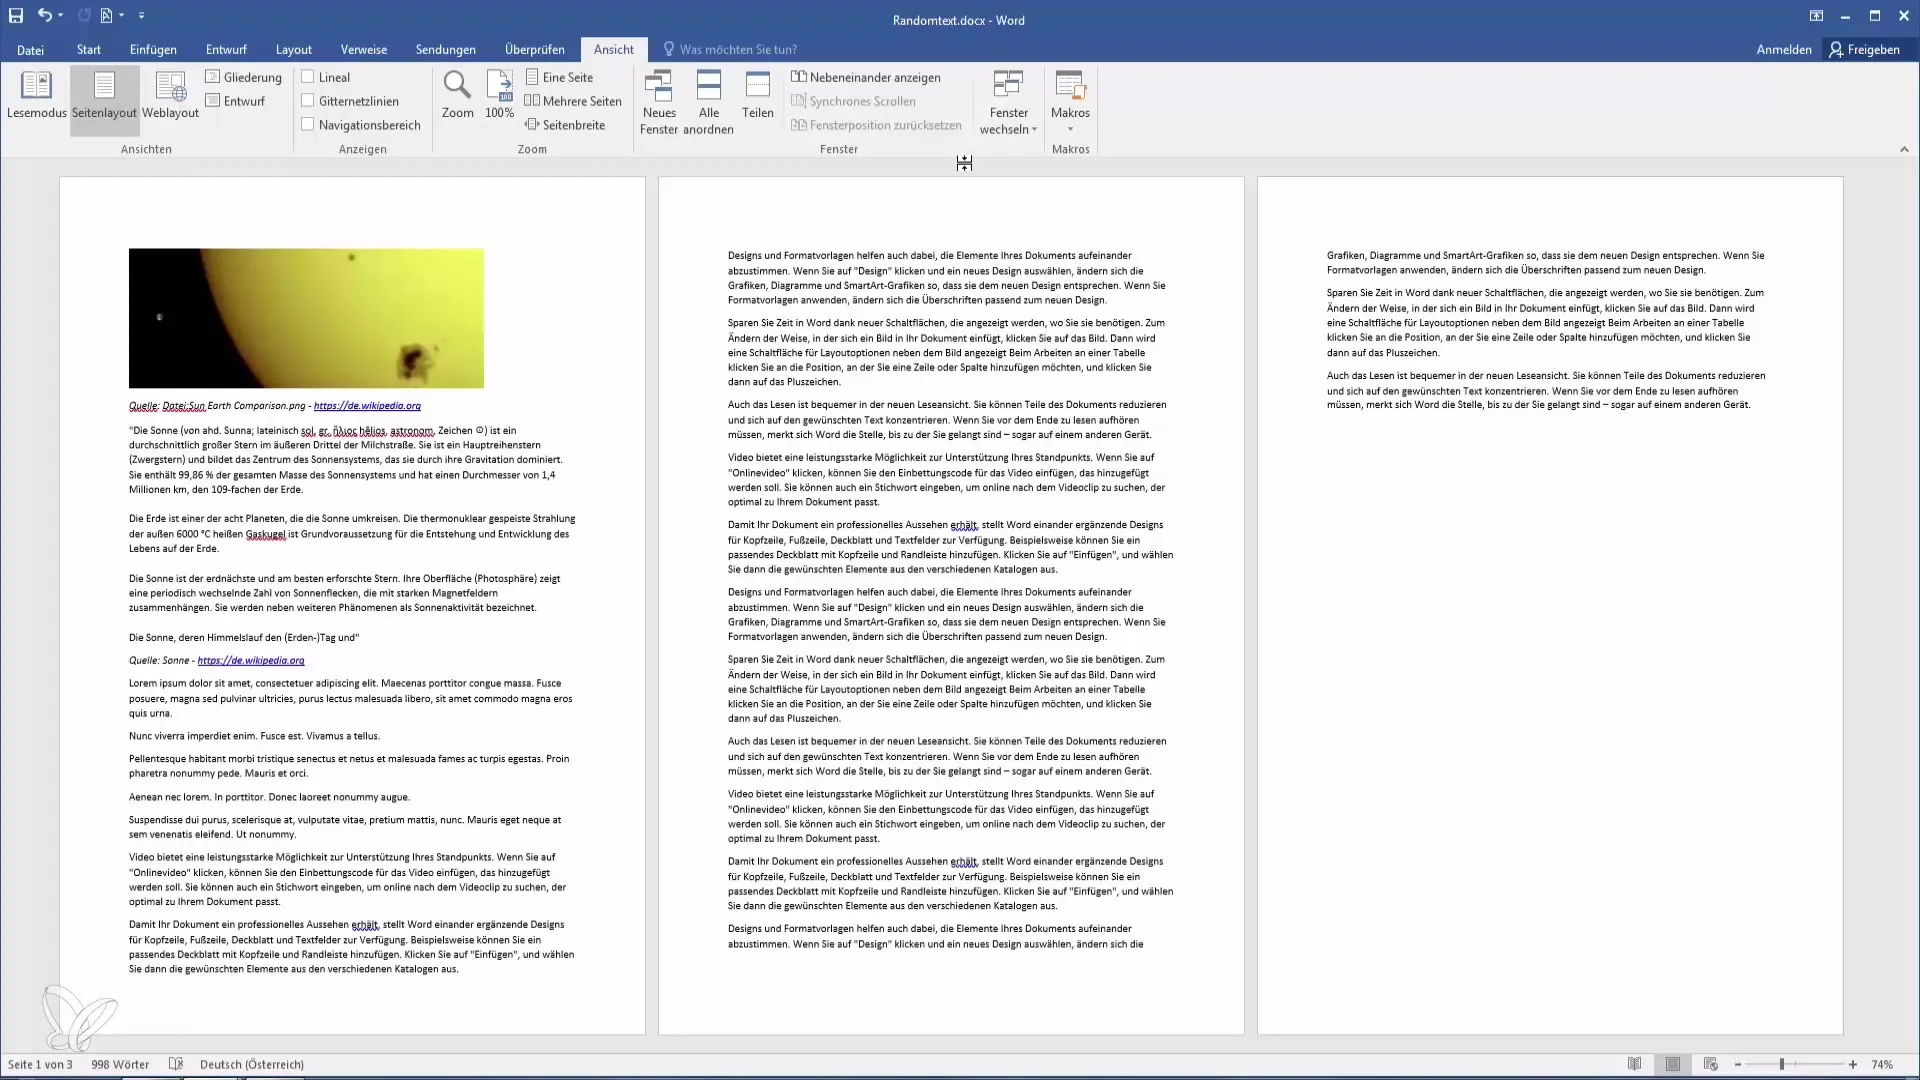Screen dimensions: 1920x1080
Task: Switch to the Einfügen ribbon tab
Action: click(153, 49)
